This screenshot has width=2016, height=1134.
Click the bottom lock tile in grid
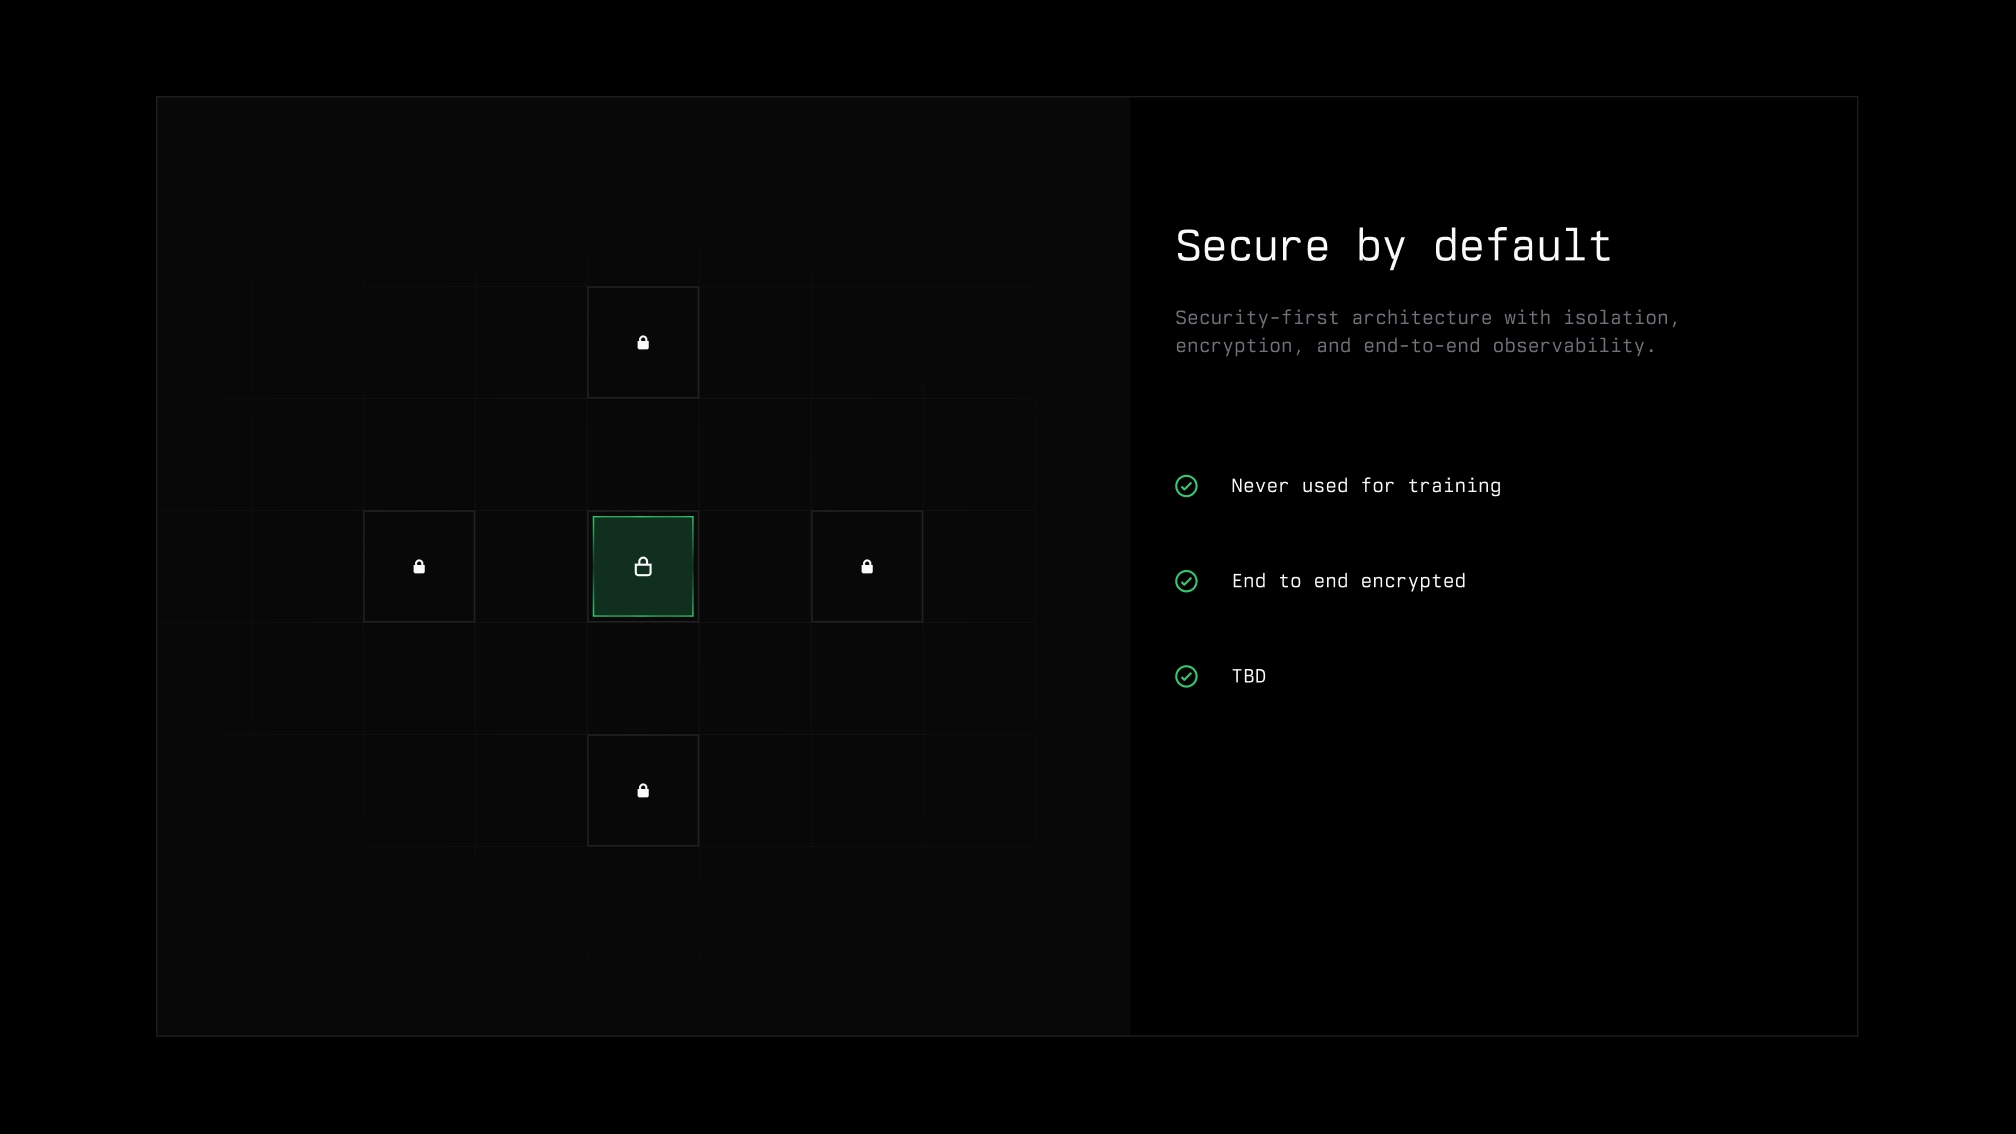[x=643, y=790]
